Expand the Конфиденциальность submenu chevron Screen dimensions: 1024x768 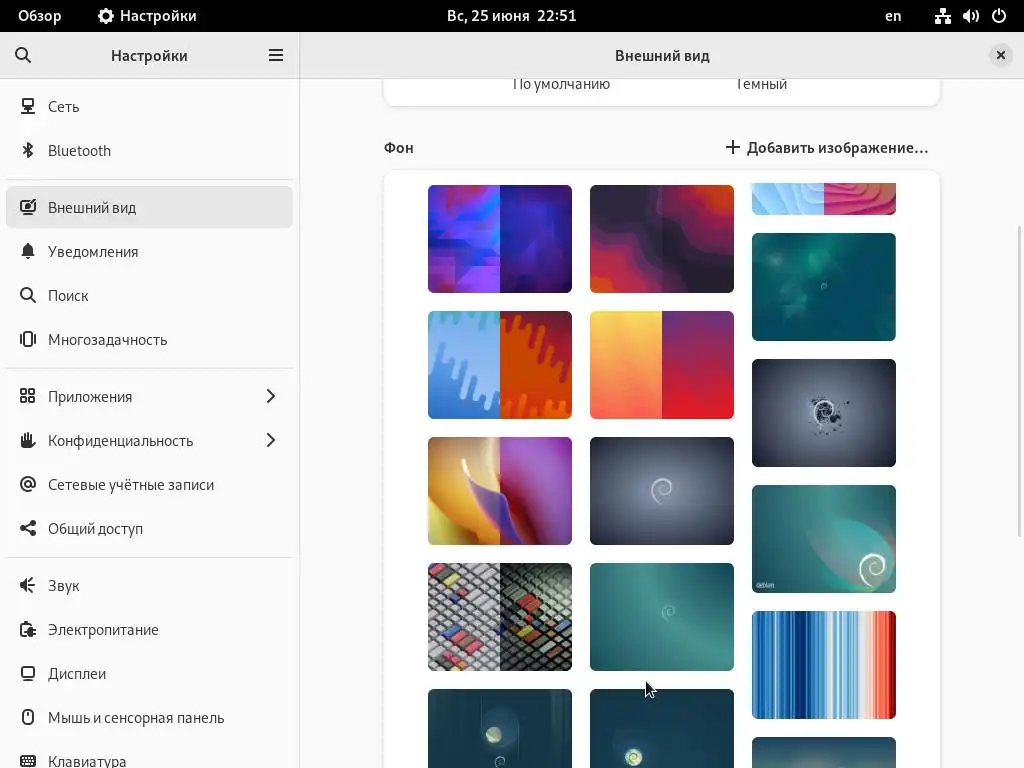click(270, 440)
